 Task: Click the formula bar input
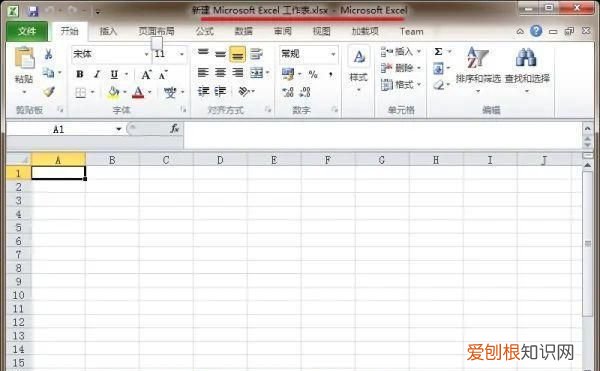pyautogui.click(x=383, y=135)
